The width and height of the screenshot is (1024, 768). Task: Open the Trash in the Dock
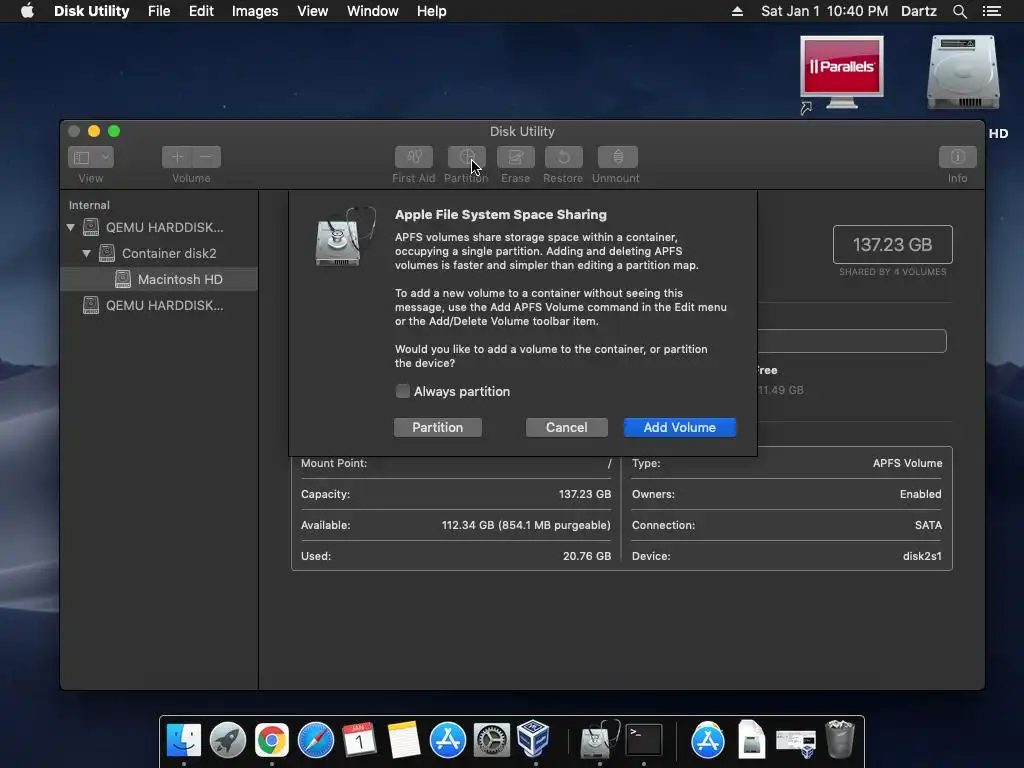[x=840, y=739]
